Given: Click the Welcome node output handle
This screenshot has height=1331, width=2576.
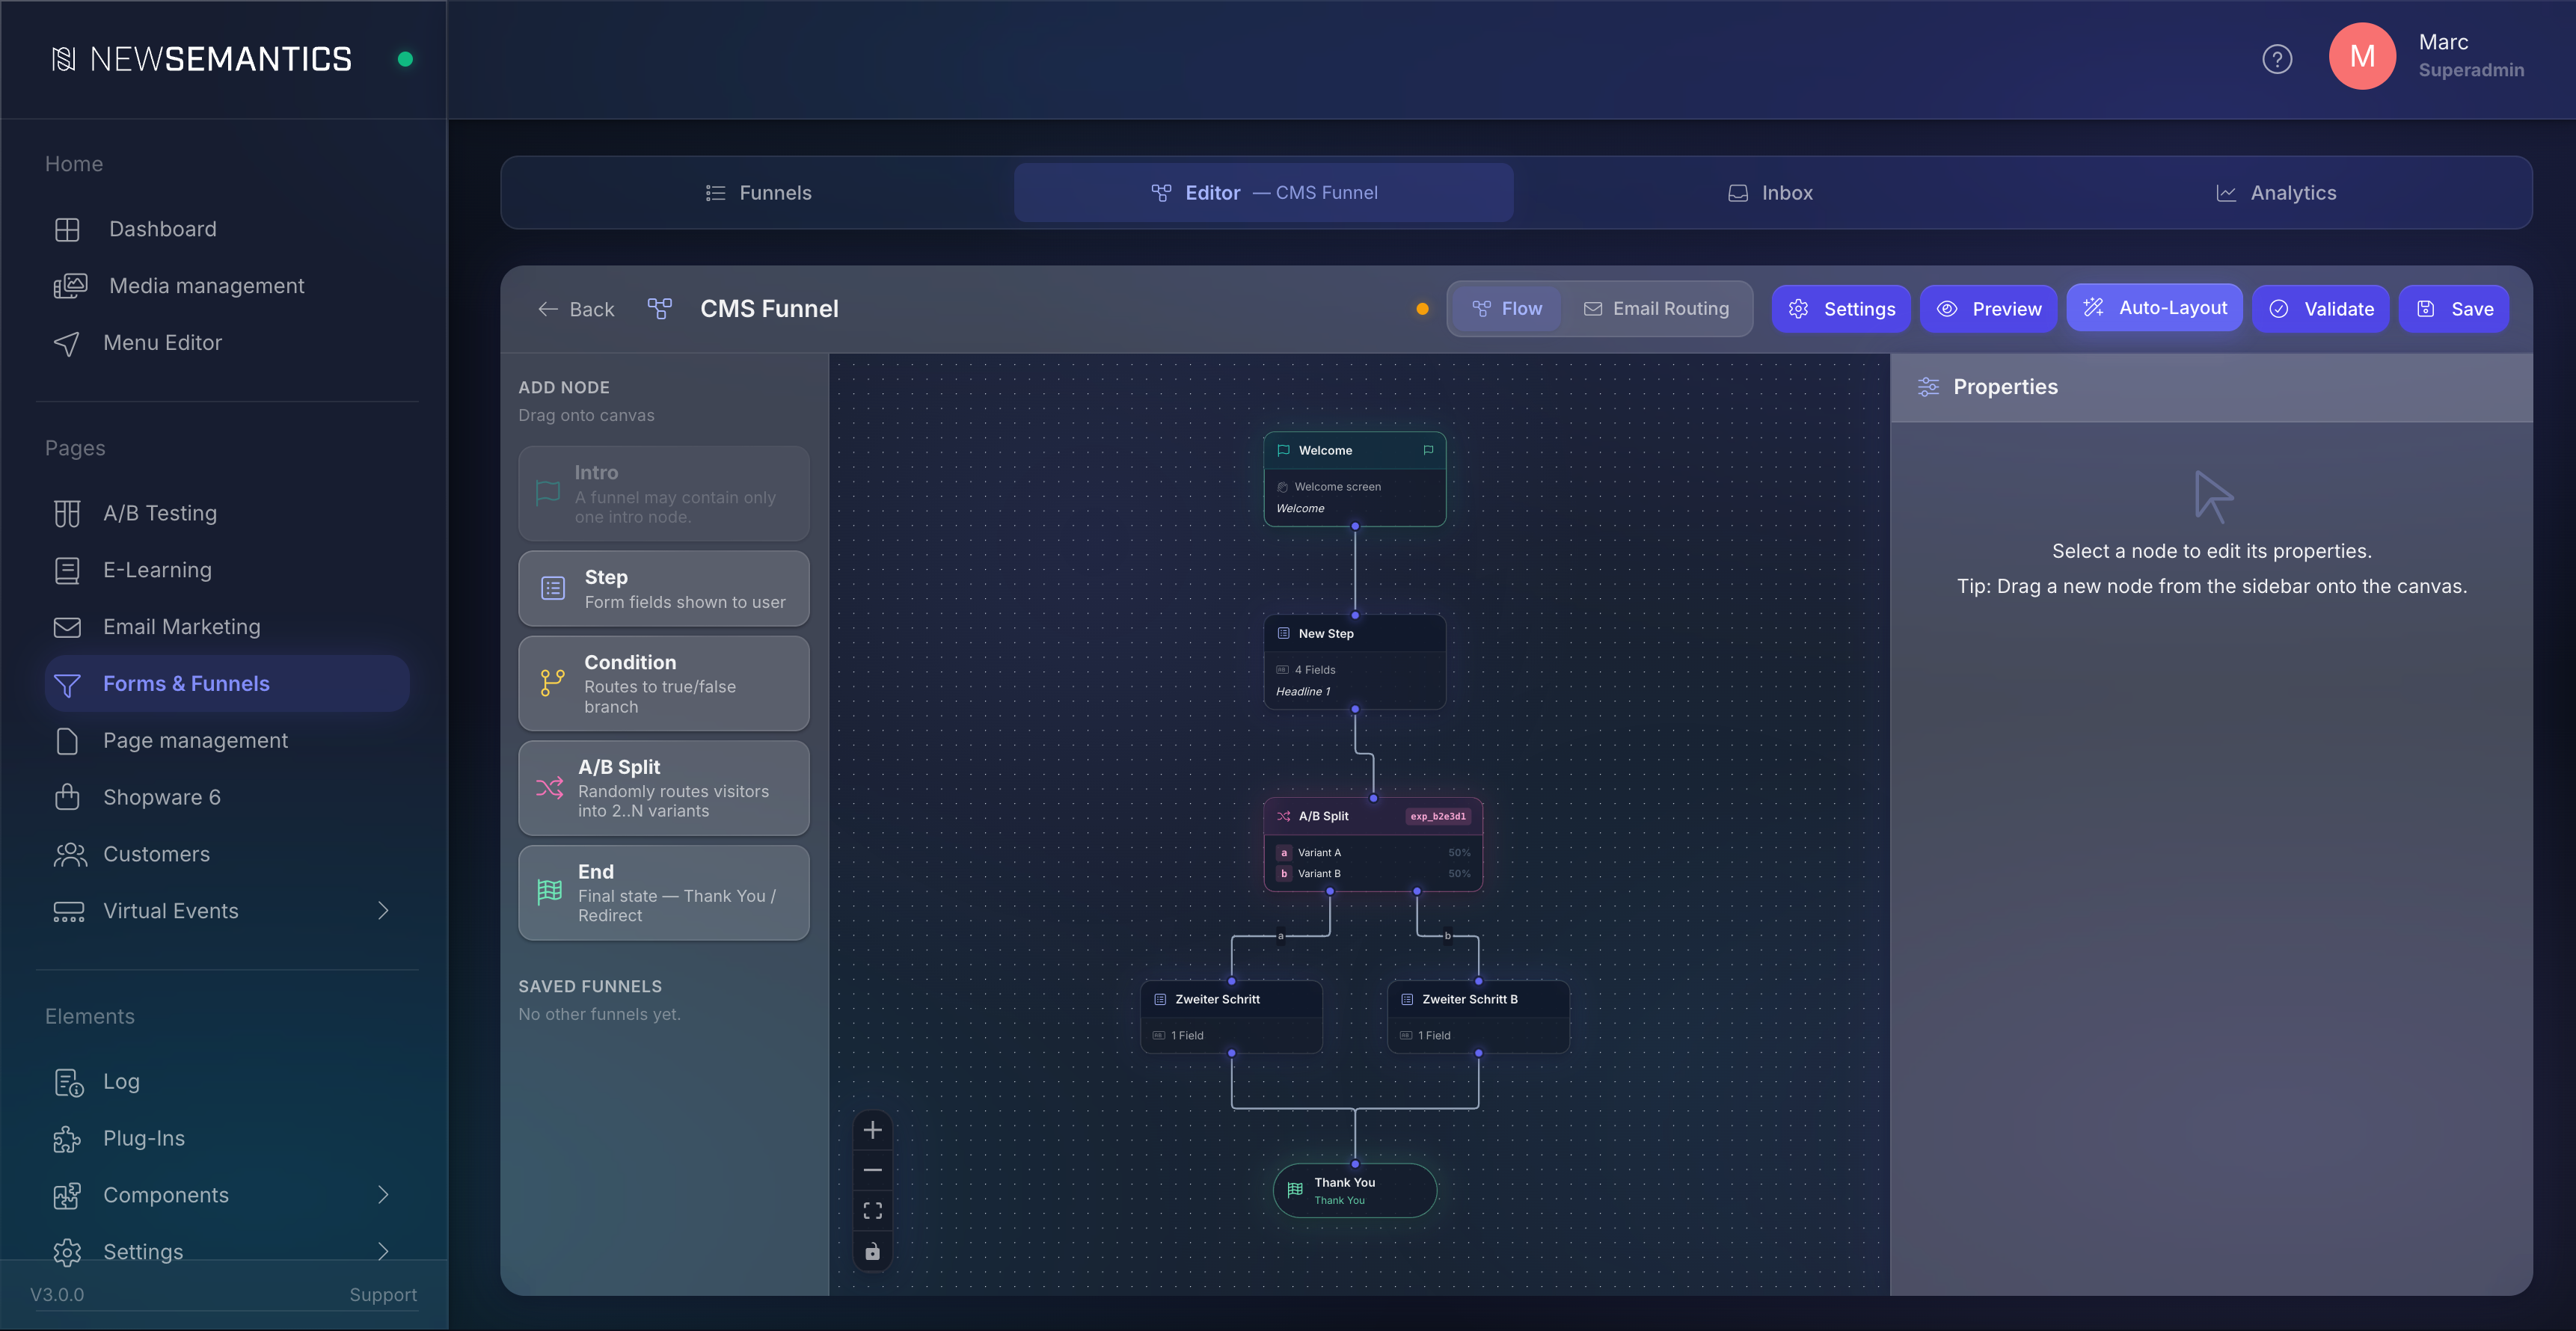Looking at the screenshot, I should 1355,526.
